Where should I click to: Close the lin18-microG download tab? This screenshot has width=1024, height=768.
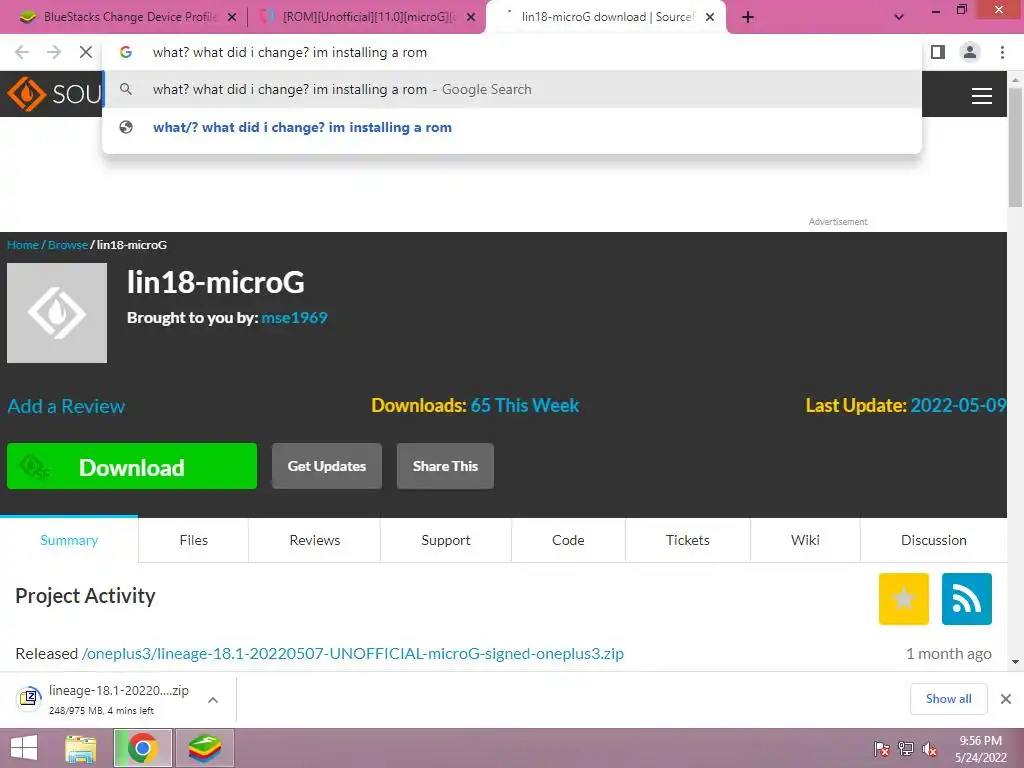pos(710,17)
